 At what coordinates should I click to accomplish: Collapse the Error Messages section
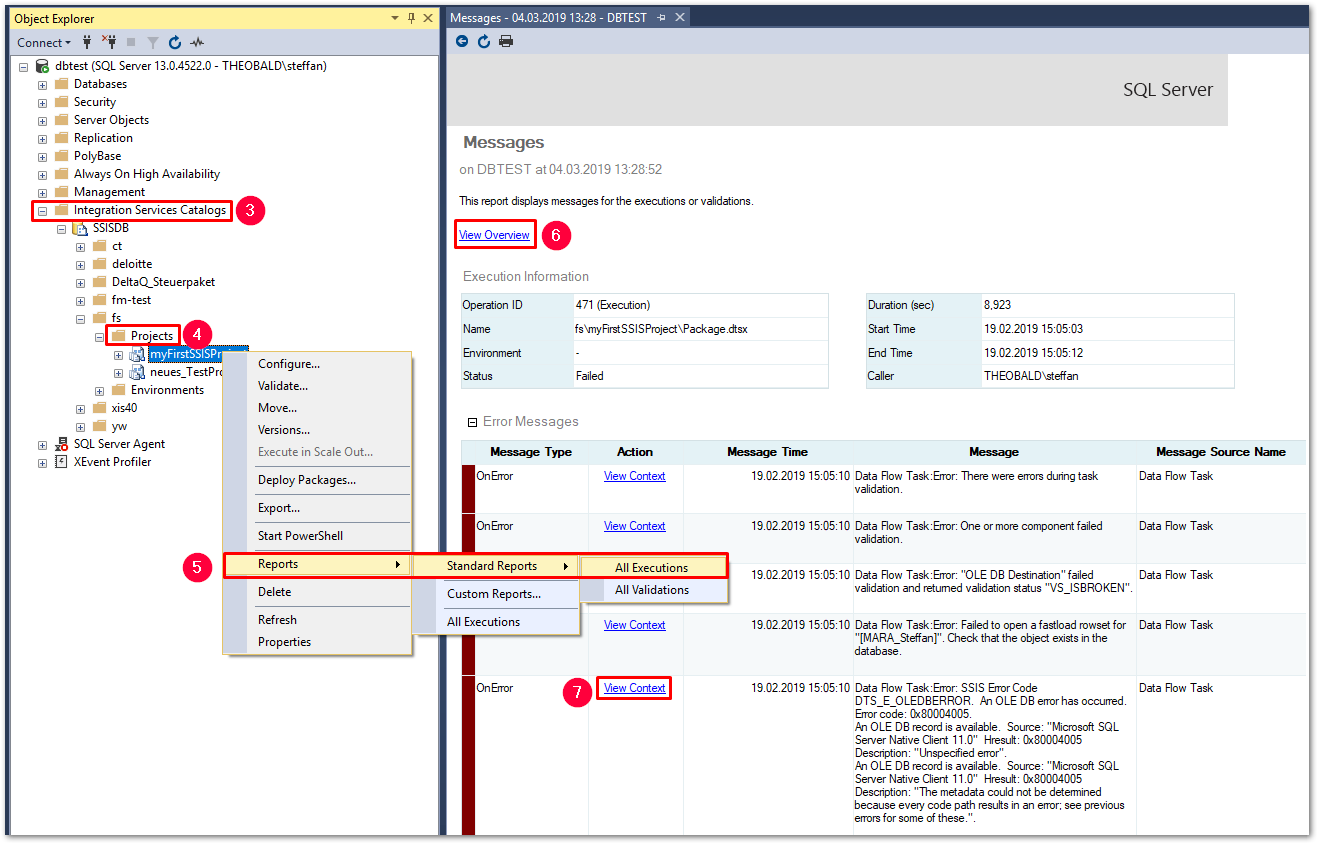click(x=472, y=423)
